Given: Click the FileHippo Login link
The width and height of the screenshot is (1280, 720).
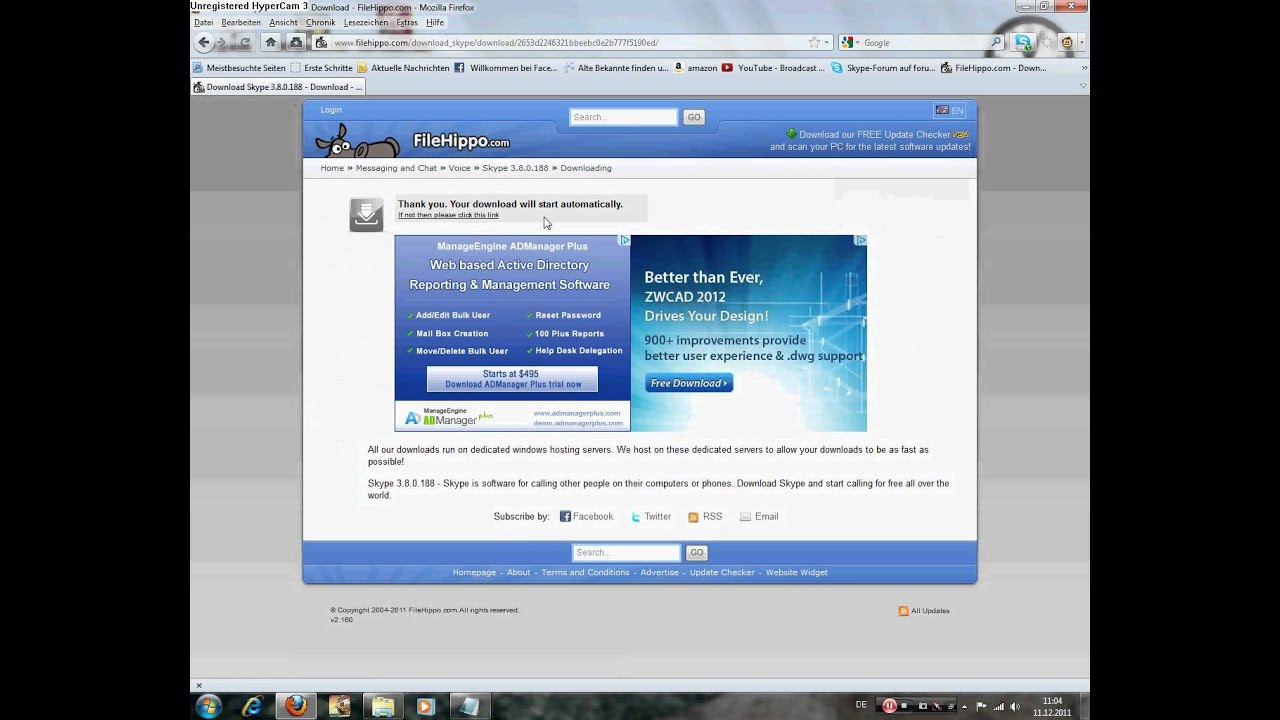Looking at the screenshot, I should [x=331, y=110].
